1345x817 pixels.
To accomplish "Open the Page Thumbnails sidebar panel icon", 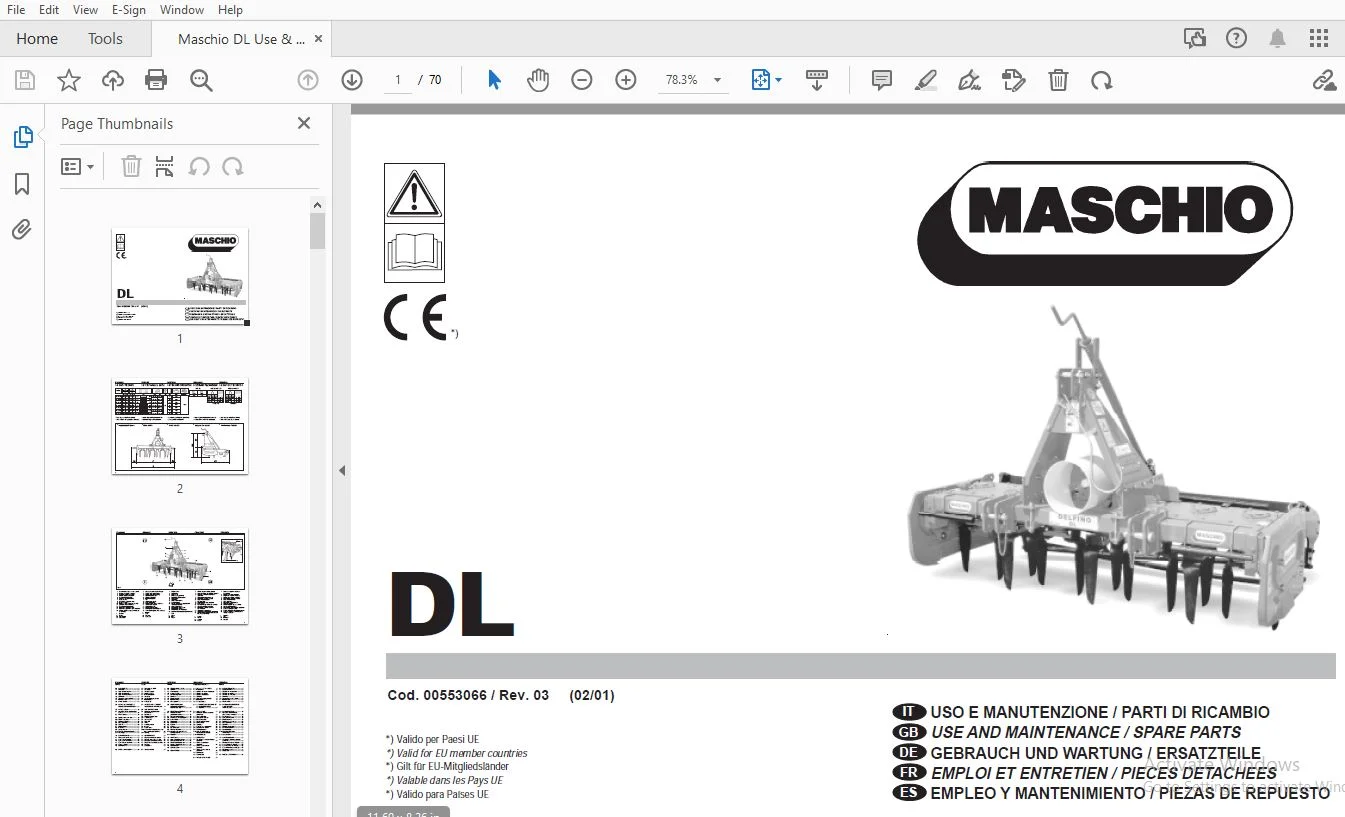I will (22, 137).
